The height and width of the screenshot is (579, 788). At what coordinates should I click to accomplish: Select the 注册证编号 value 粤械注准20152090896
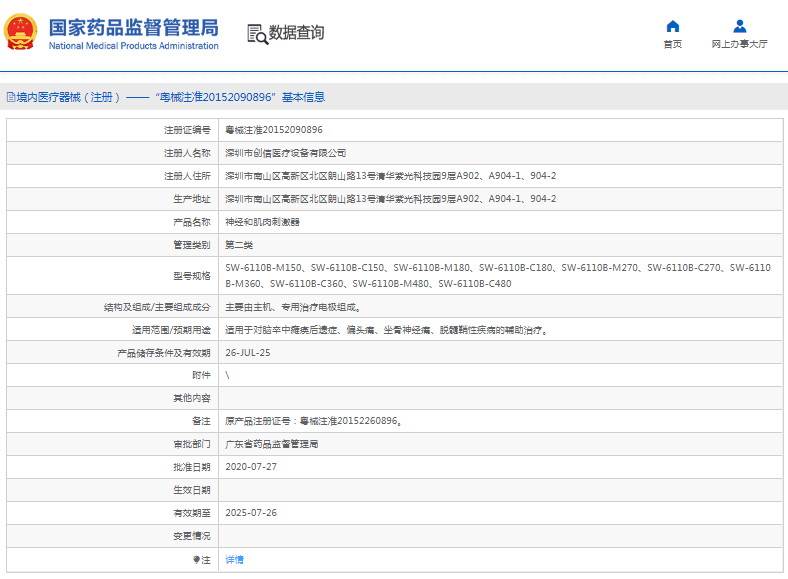coord(274,130)
